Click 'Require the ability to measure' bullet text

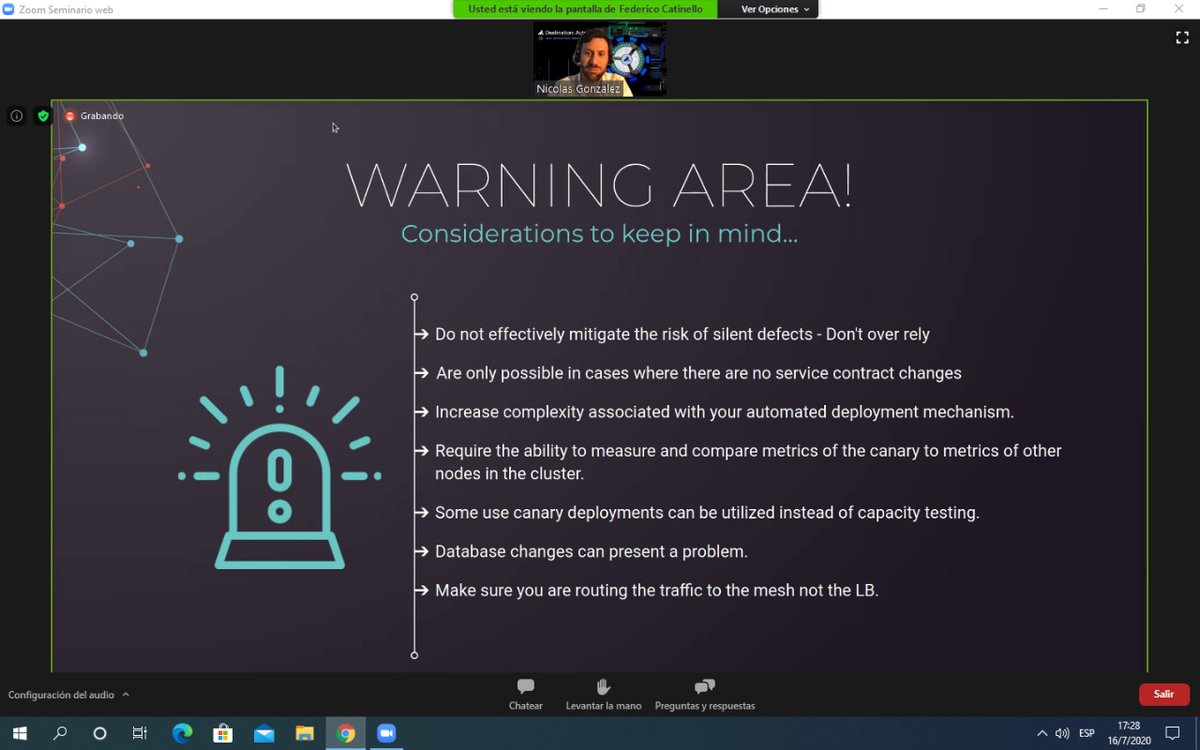(748, 462)
